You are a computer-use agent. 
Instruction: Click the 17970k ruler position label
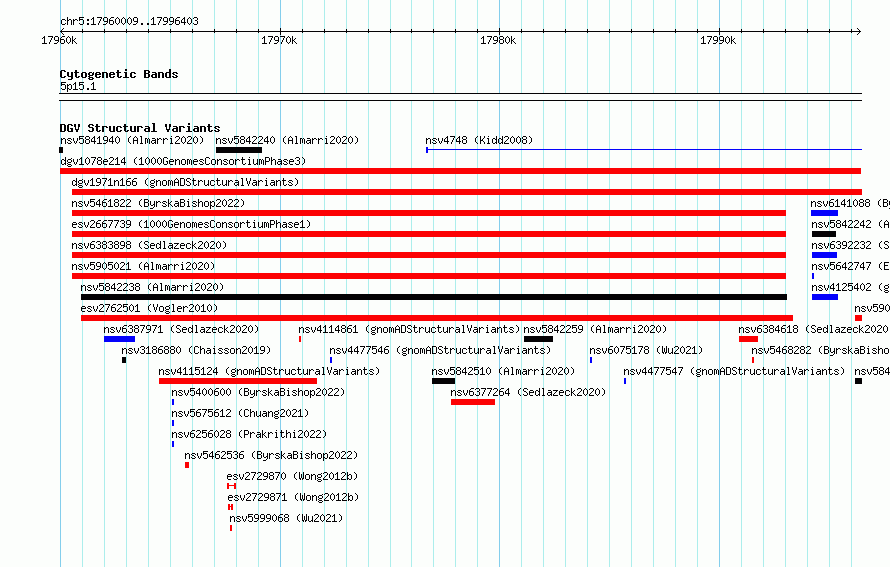click(279, 40)
